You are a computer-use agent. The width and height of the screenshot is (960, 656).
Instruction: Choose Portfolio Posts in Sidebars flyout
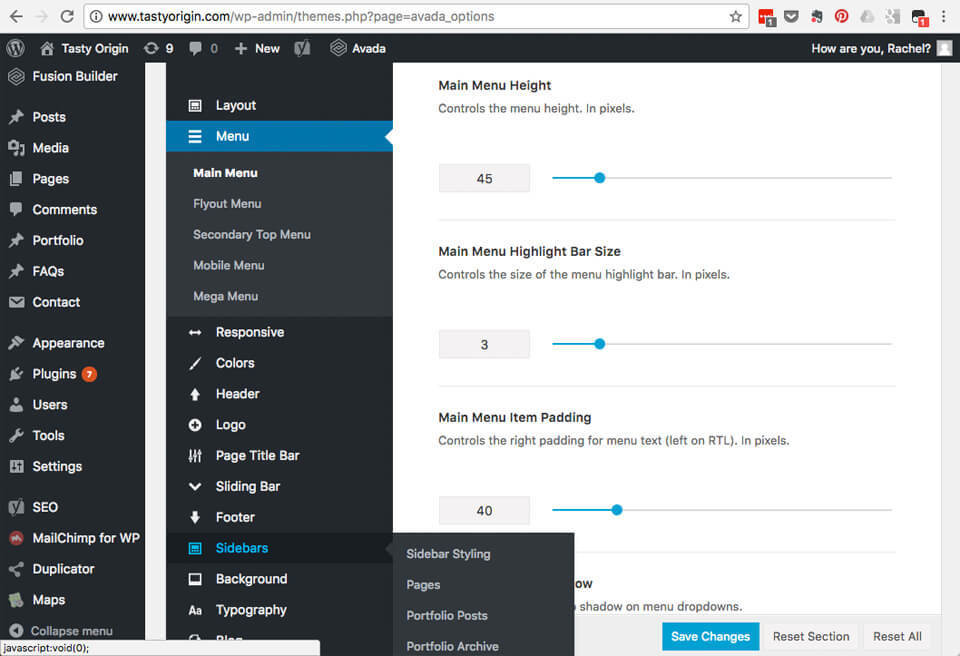point(447,616)
